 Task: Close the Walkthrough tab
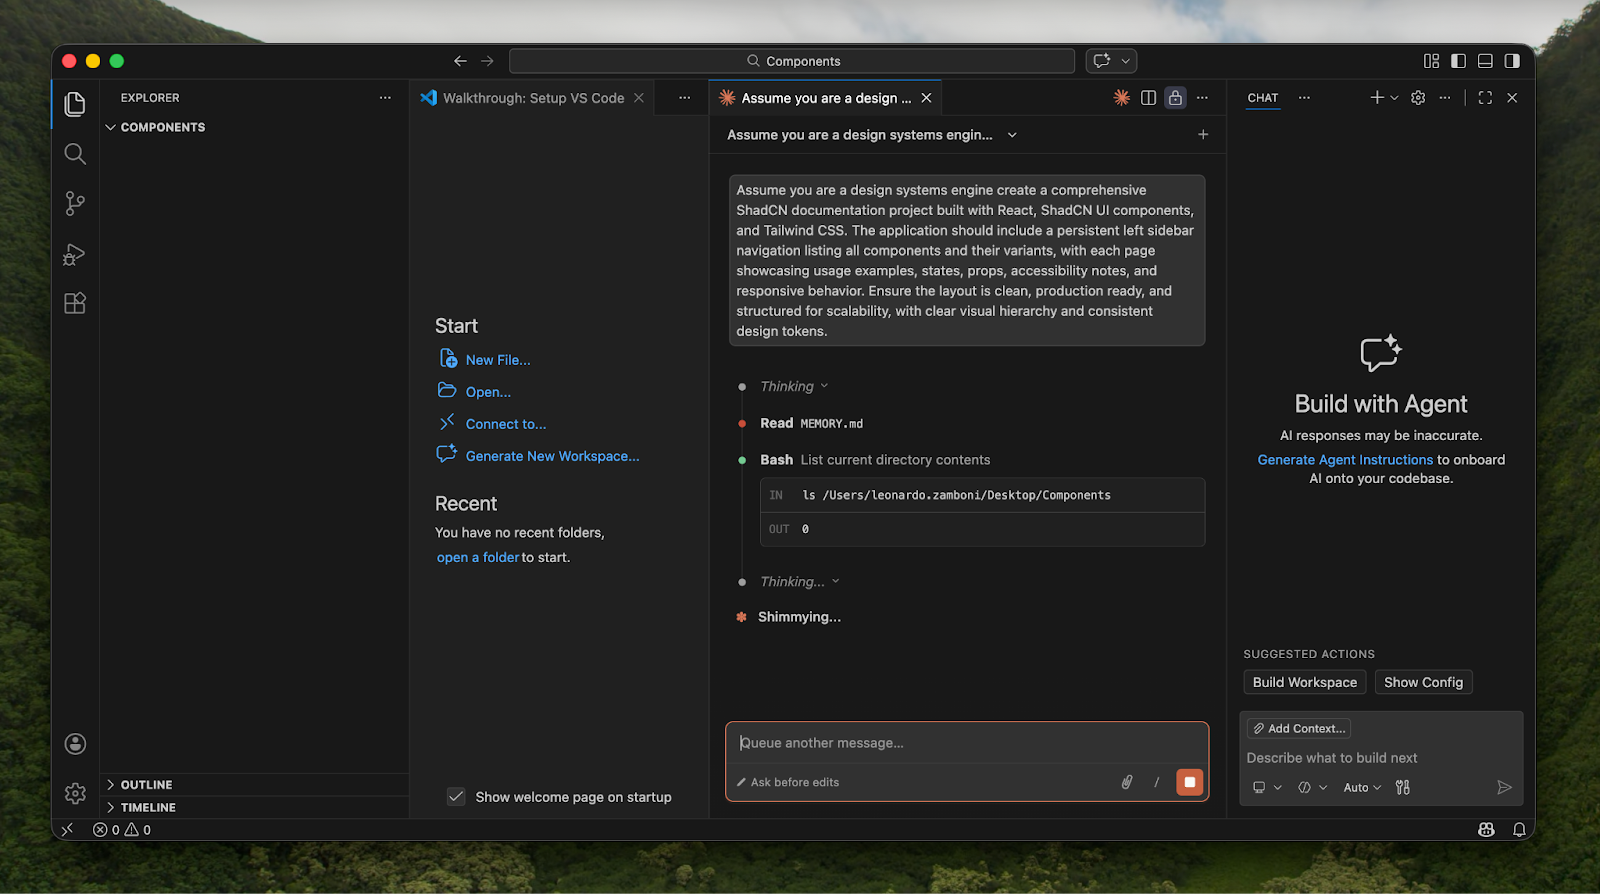[639, 97]
